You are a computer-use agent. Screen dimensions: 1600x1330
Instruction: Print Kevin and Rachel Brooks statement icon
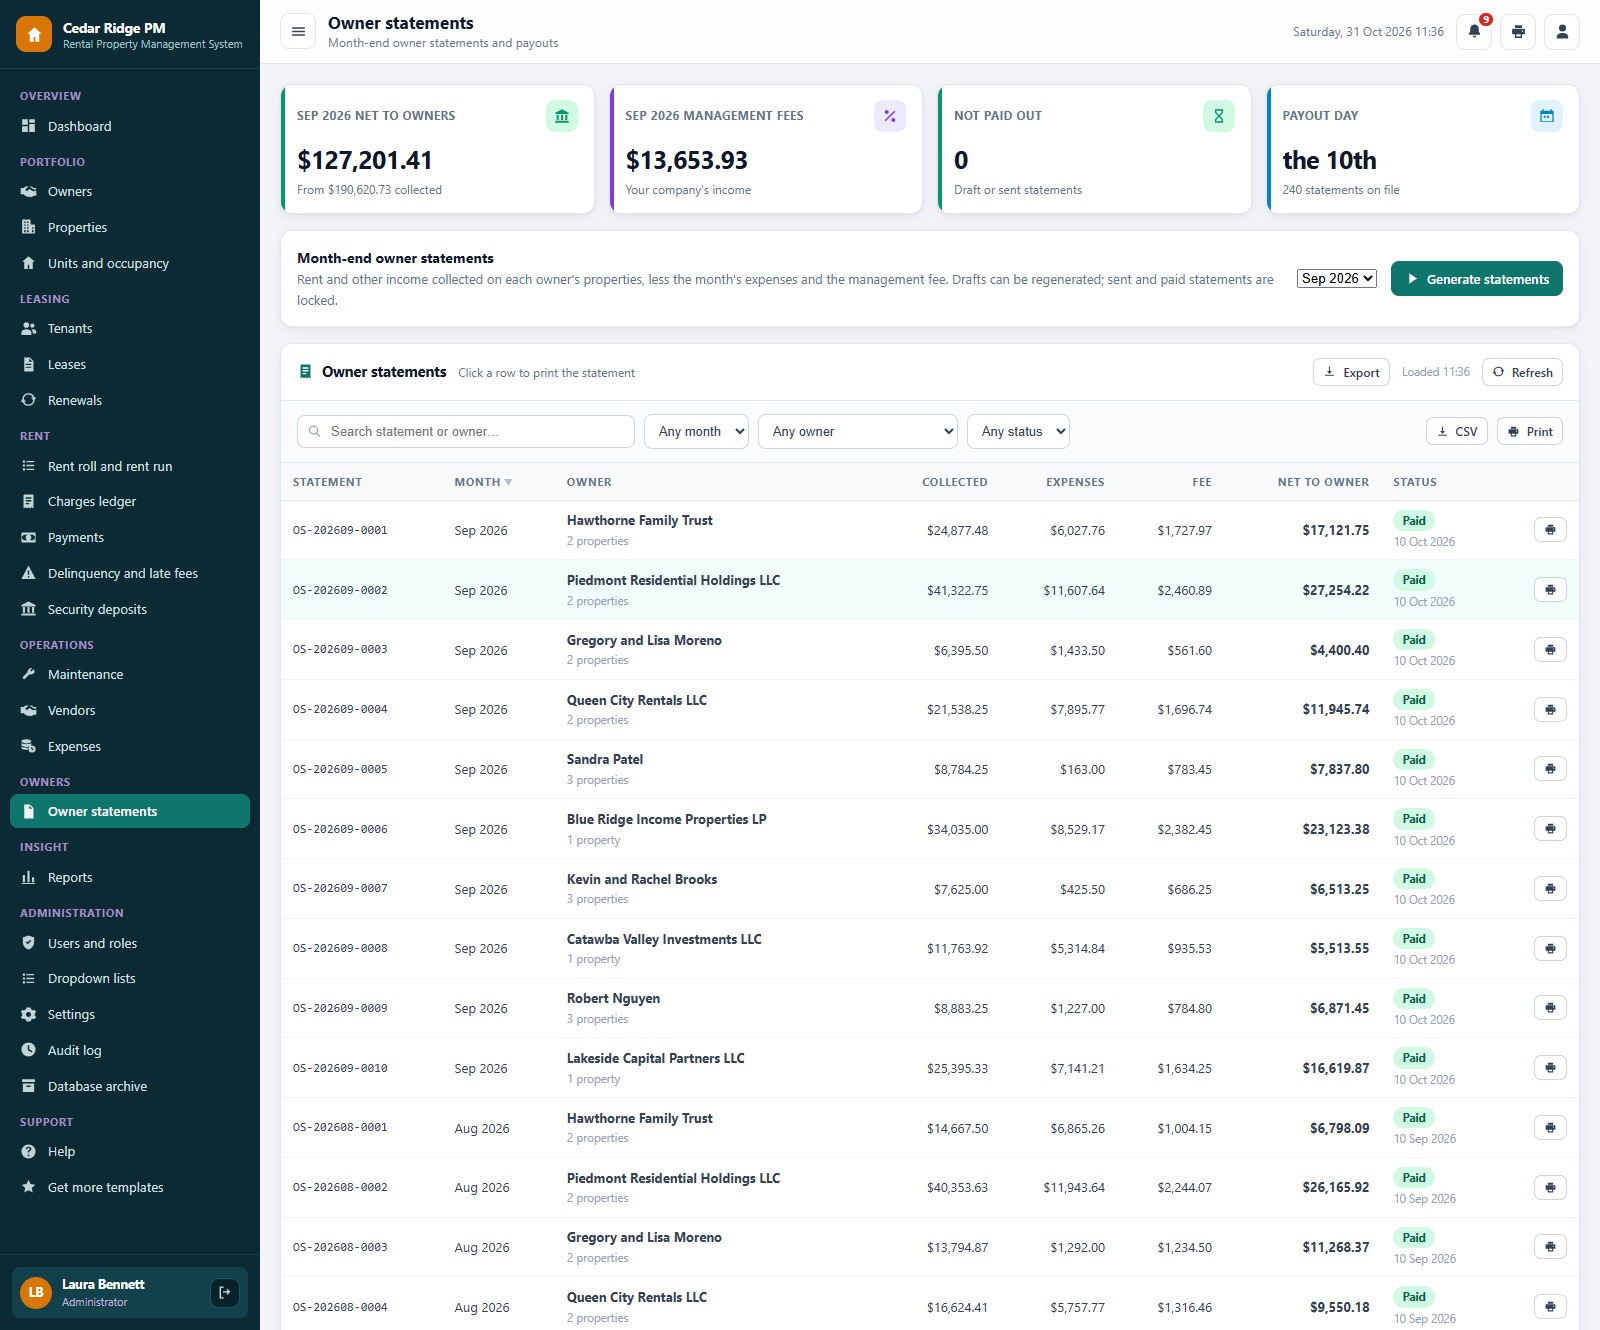(1550, 889)
